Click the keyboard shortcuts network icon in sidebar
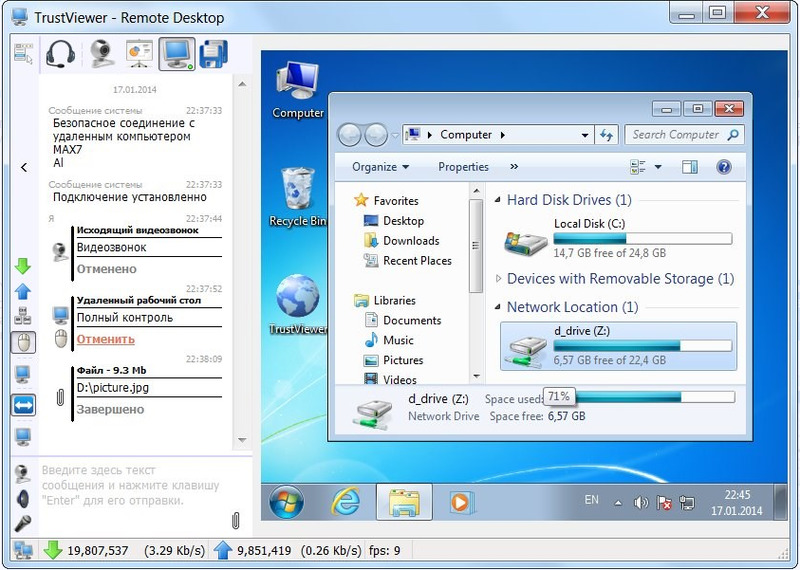The image size is (800, 570). 22,316
